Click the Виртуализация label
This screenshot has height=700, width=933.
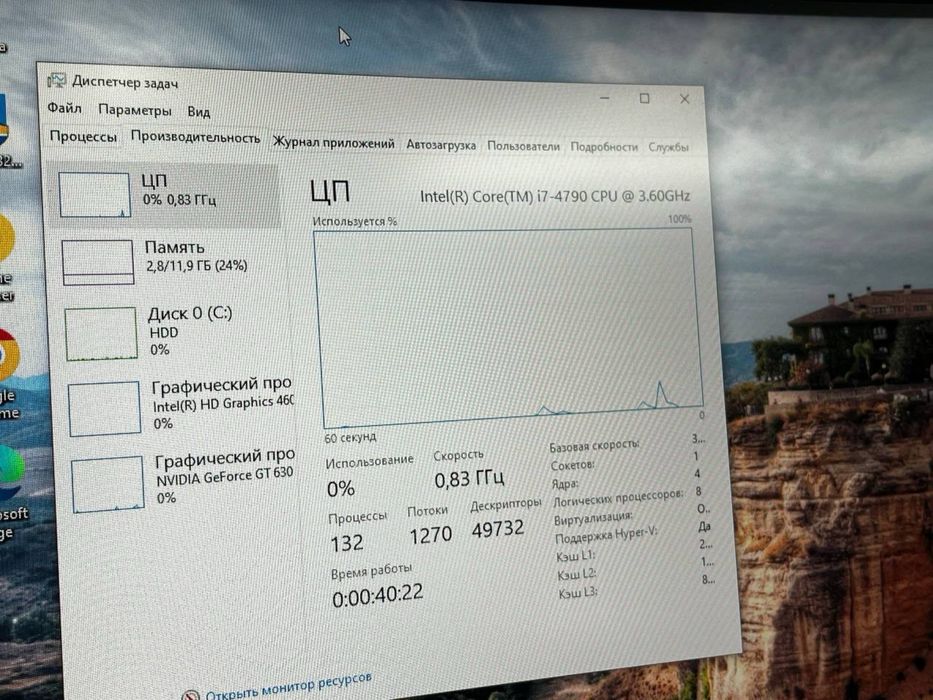[593, 518]
